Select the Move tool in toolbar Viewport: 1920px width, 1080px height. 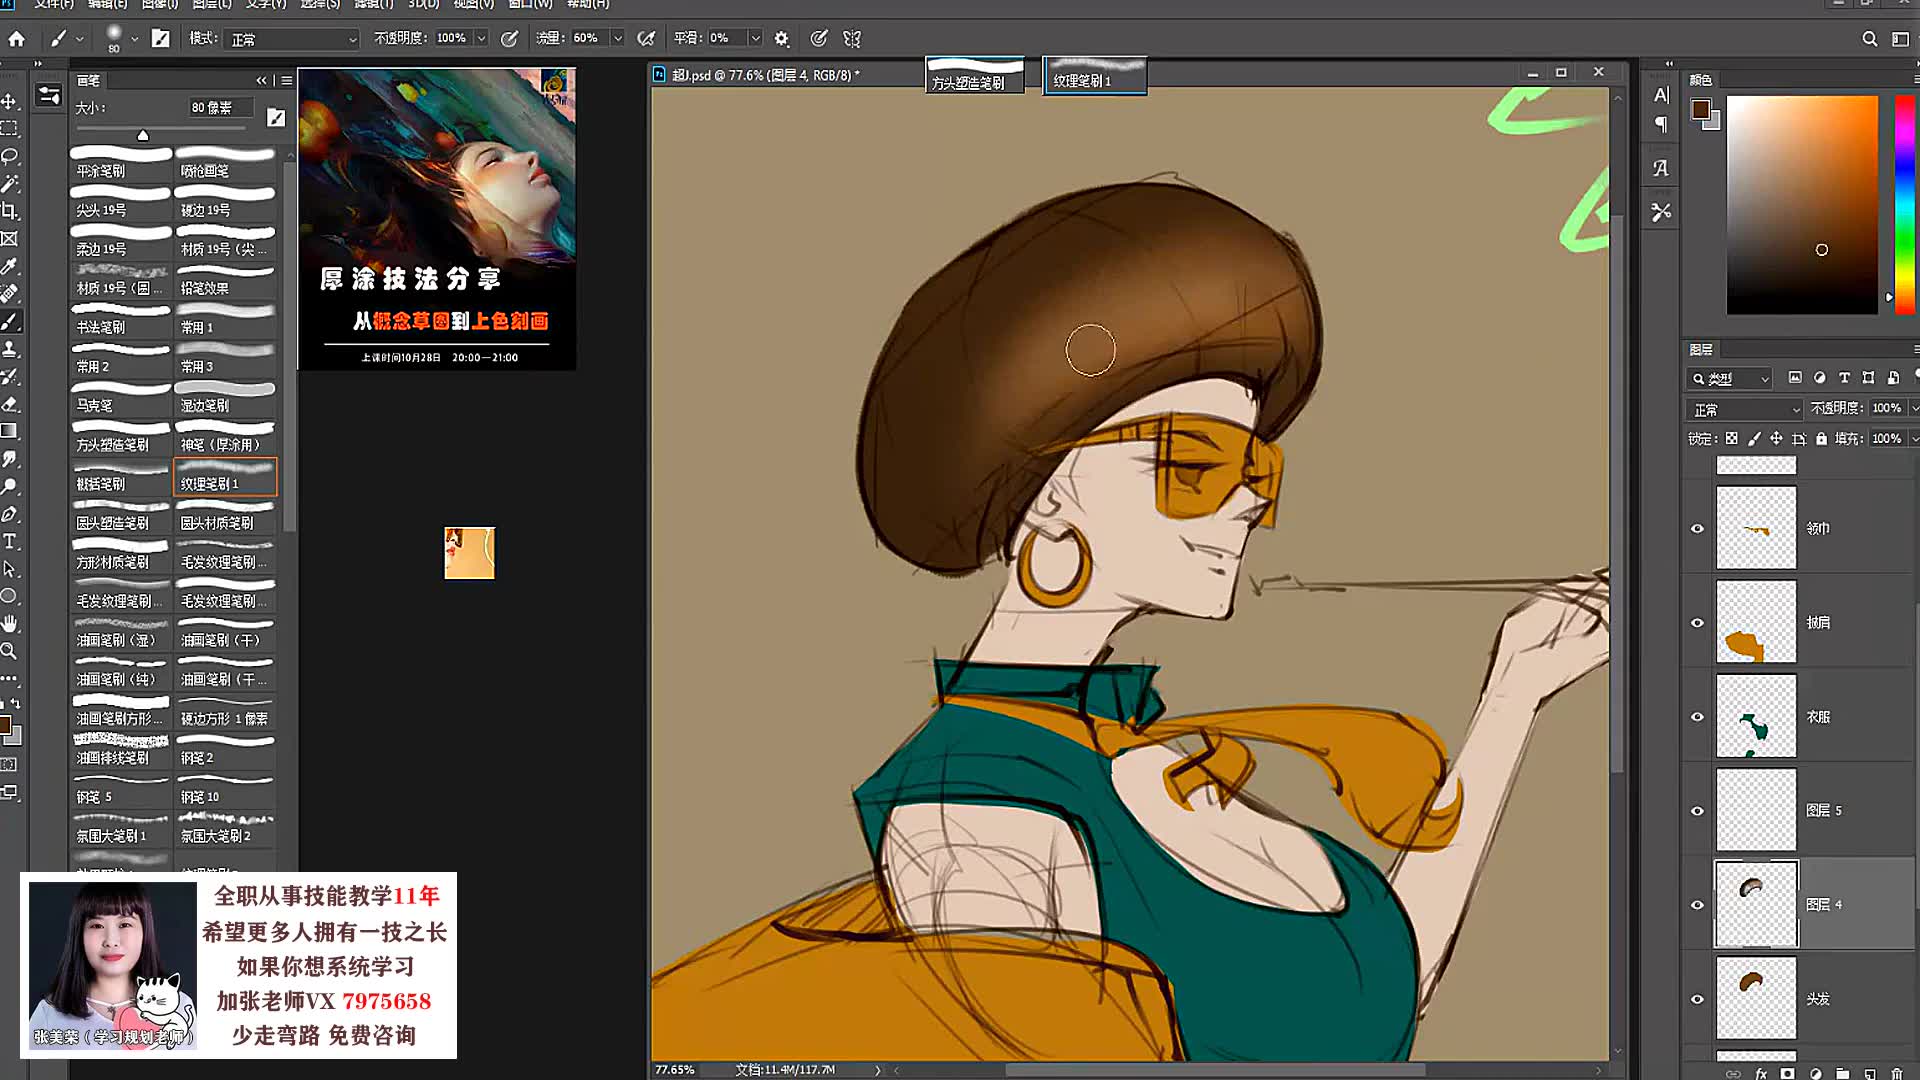[9, 102]
